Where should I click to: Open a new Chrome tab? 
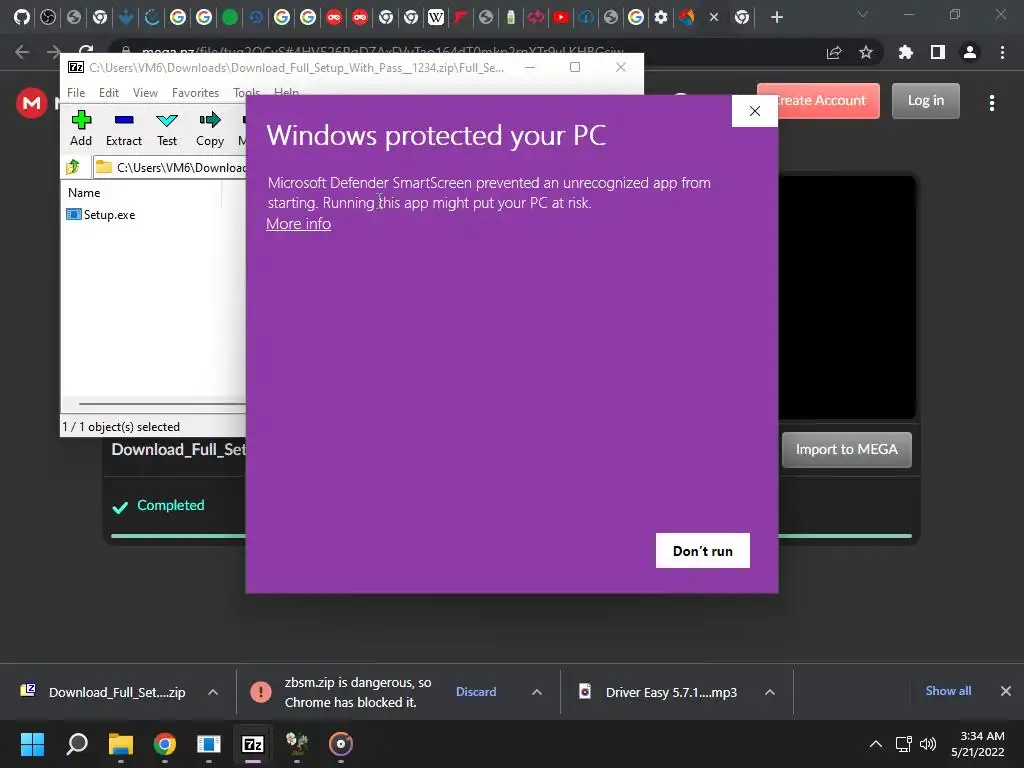click(776, 17)
